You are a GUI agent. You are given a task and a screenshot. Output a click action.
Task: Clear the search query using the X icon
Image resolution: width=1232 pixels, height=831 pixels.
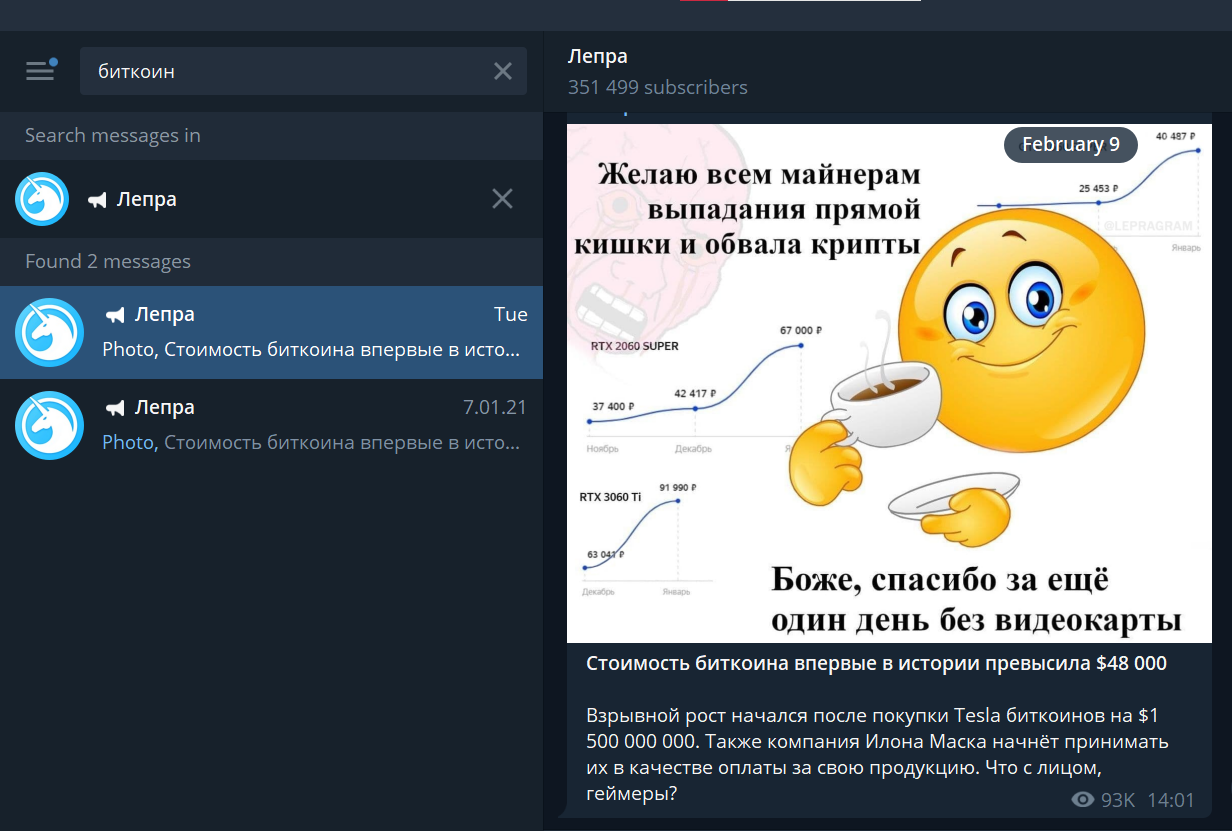pyautogui.click(x=503, y=70)
